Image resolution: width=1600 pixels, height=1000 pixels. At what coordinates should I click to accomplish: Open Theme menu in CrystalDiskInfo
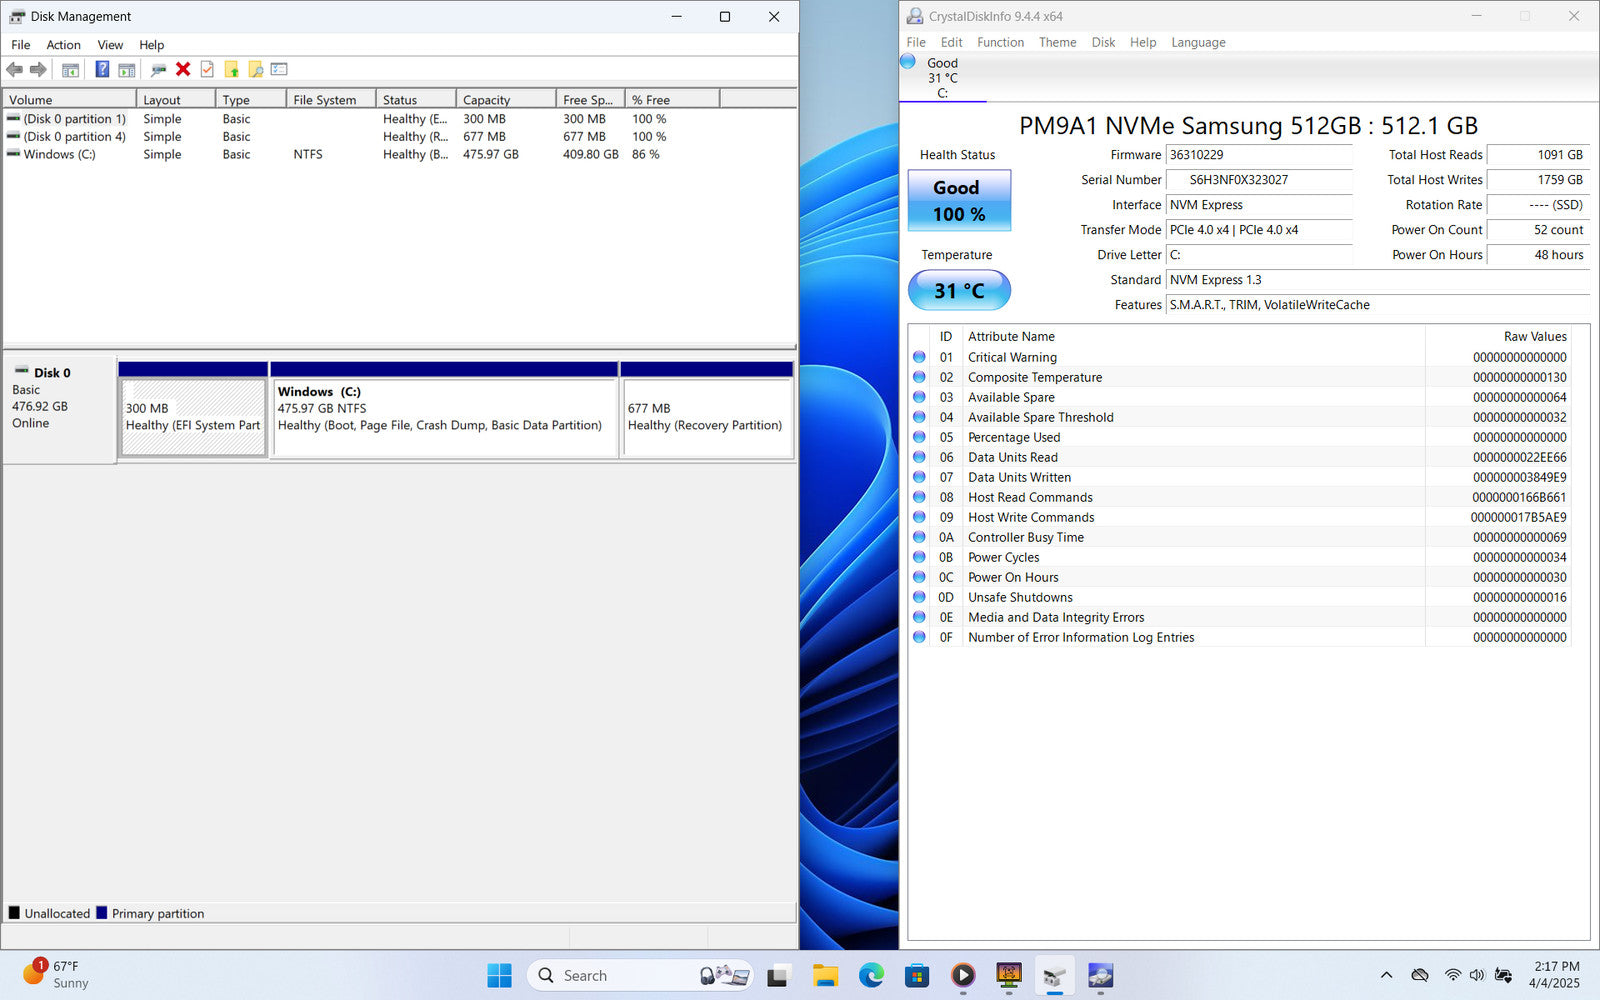click(1057, 42)
